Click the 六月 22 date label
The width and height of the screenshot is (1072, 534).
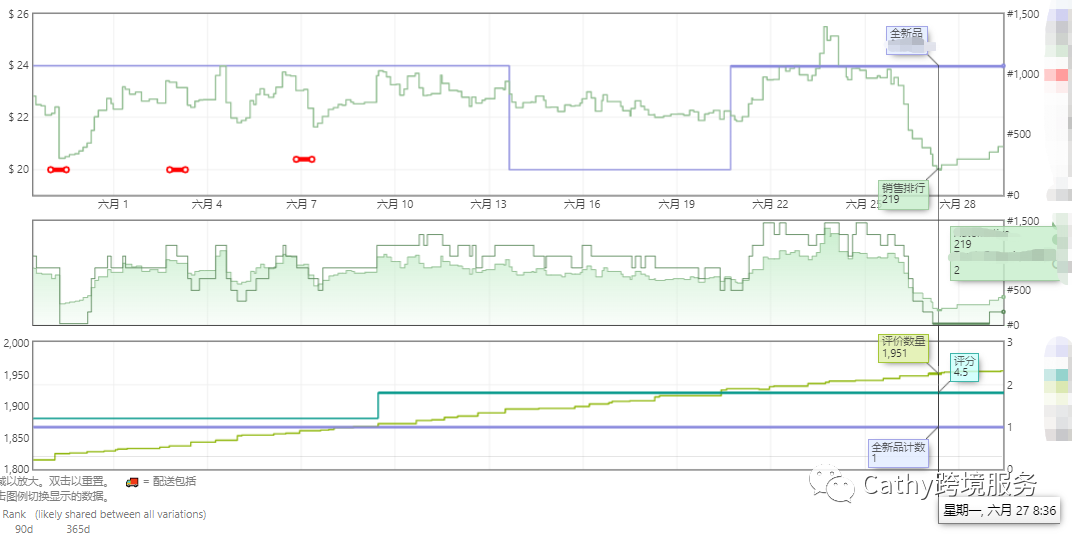pyautogui.click(x=770, y=204)
